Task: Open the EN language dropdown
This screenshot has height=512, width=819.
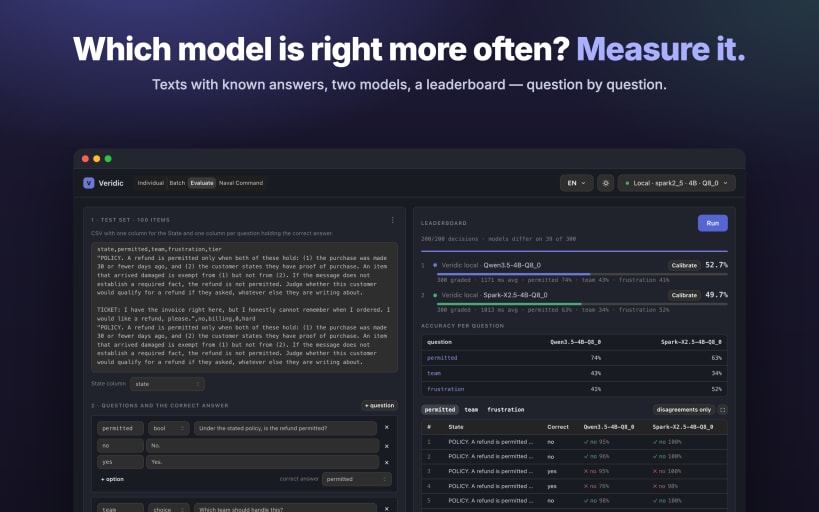Action: [577, 183]
